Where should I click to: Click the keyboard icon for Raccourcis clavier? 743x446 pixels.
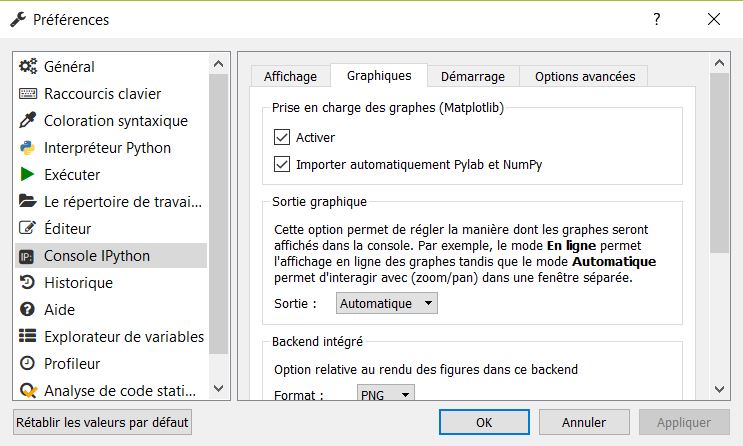click(x=28, y=93)
